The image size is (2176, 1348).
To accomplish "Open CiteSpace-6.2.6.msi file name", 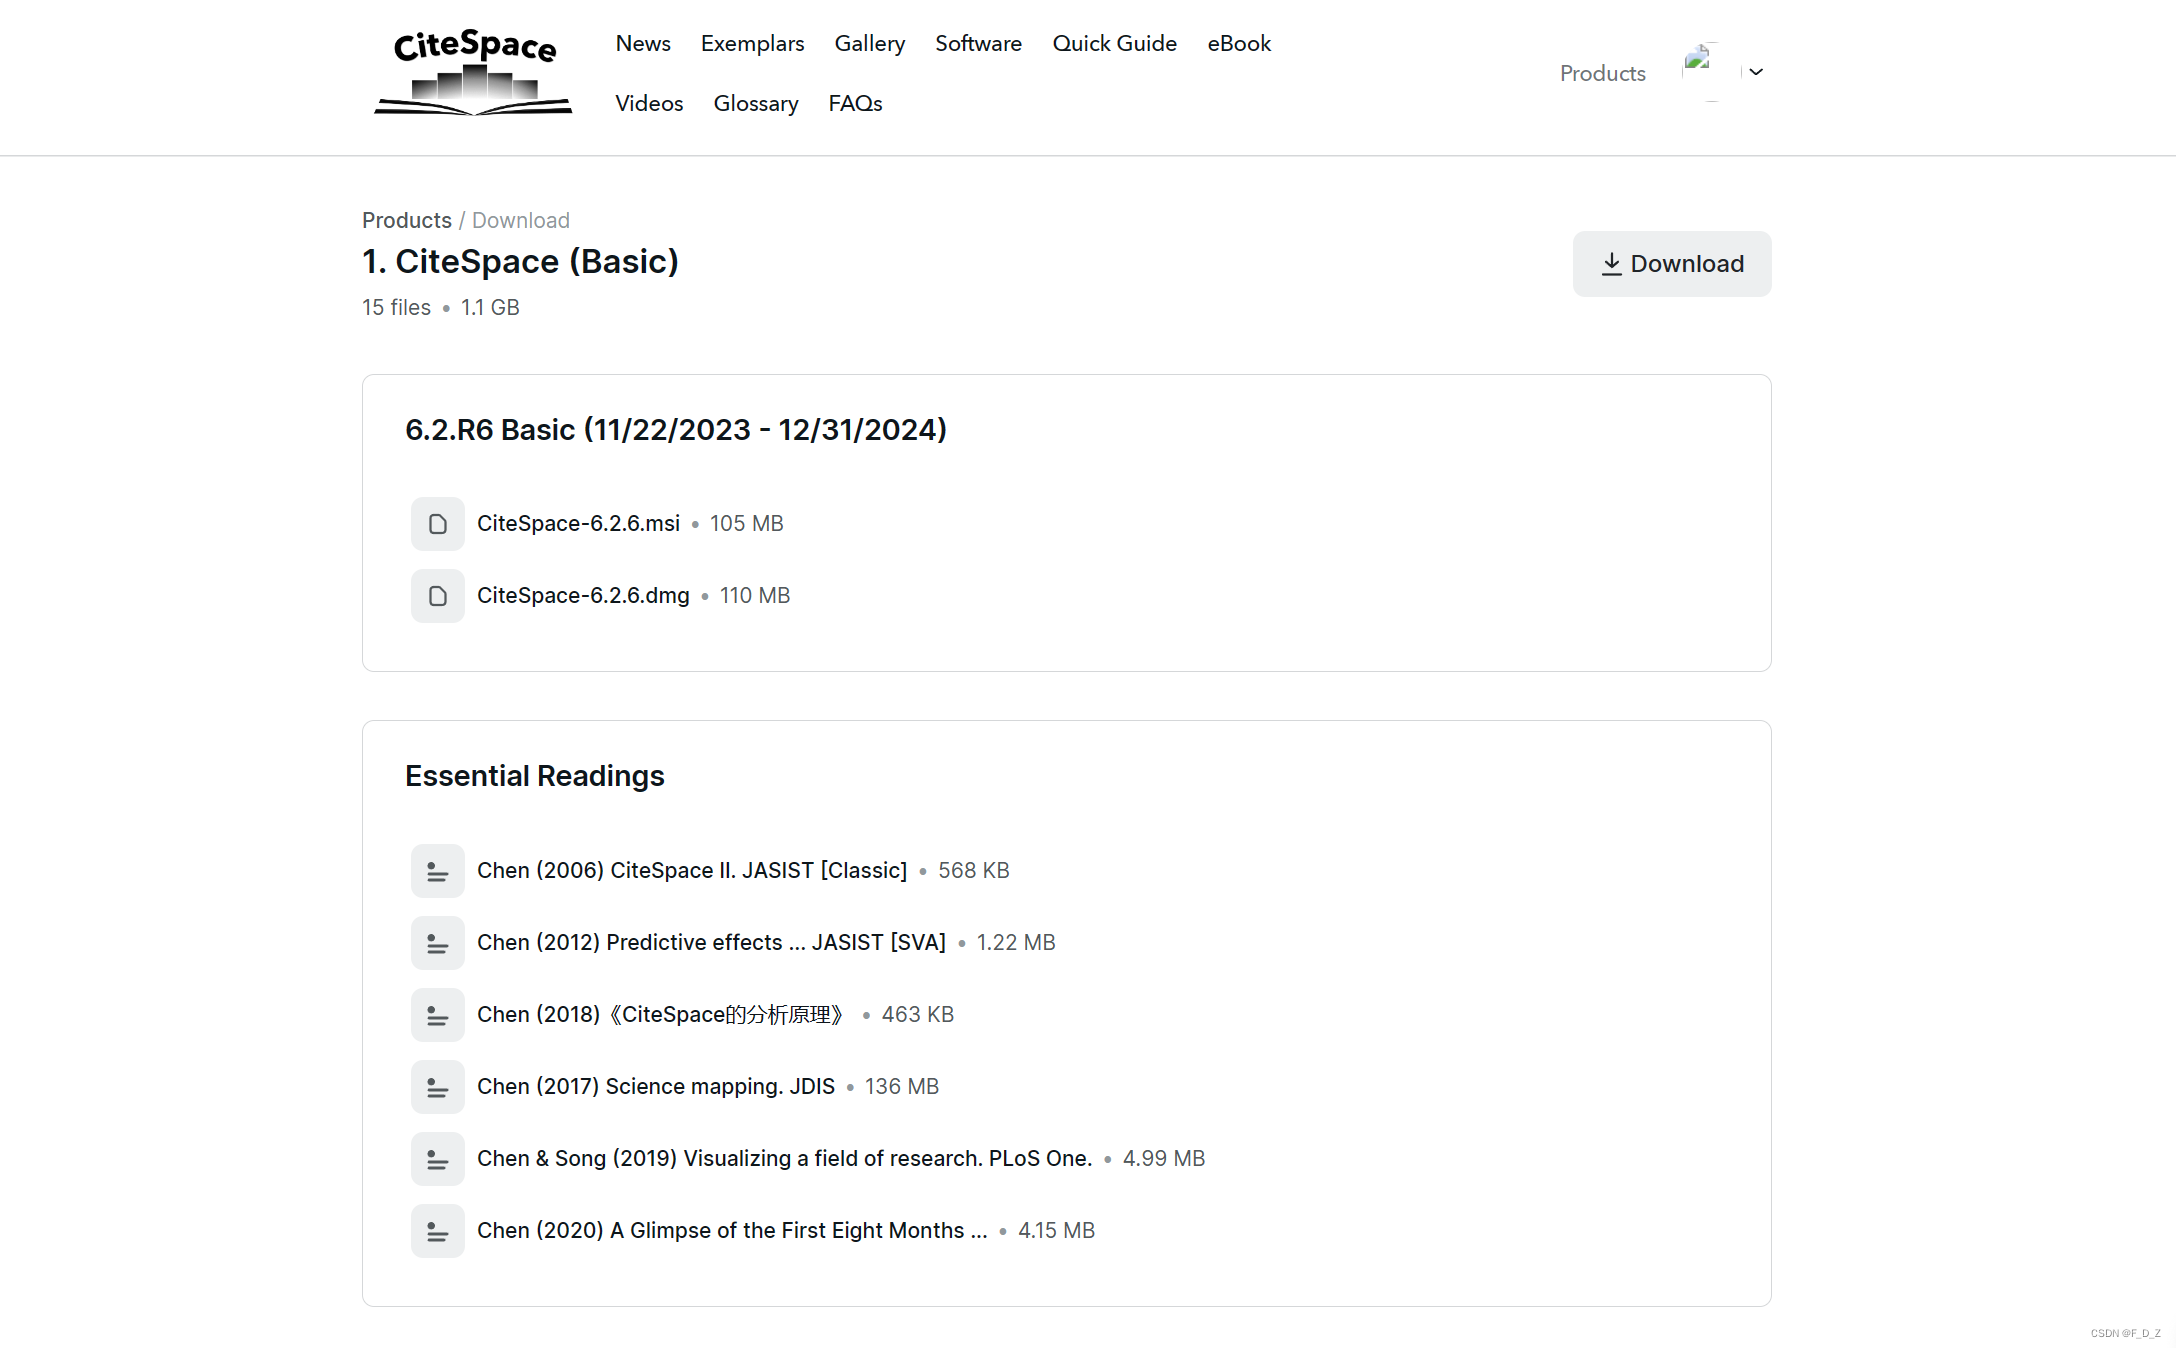I will [x=578, y=523].
